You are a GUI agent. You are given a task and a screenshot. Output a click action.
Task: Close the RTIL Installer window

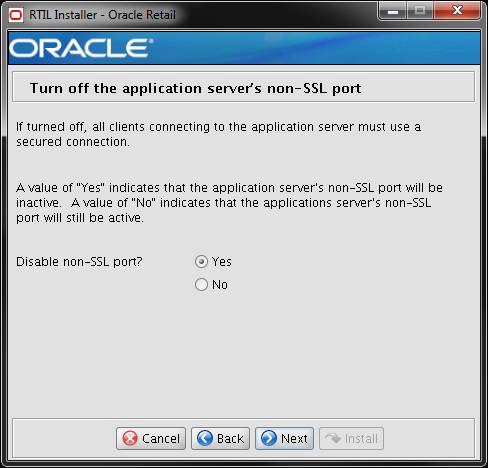point(457,11)
